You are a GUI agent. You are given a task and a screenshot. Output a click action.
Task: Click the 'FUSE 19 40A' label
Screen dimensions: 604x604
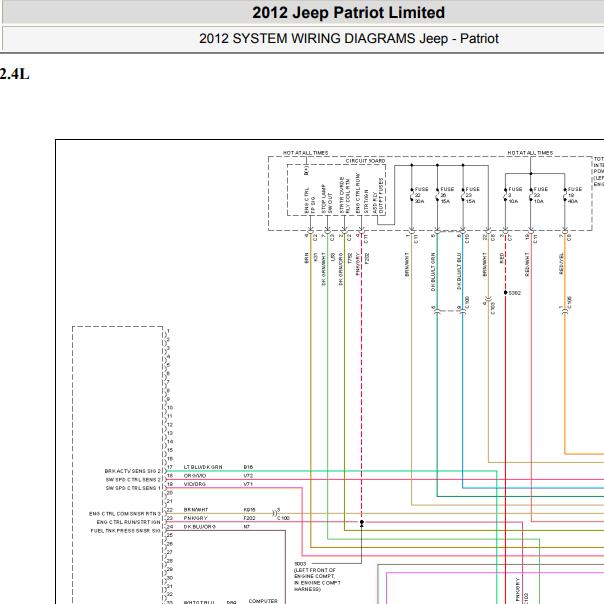click(574, 195)
